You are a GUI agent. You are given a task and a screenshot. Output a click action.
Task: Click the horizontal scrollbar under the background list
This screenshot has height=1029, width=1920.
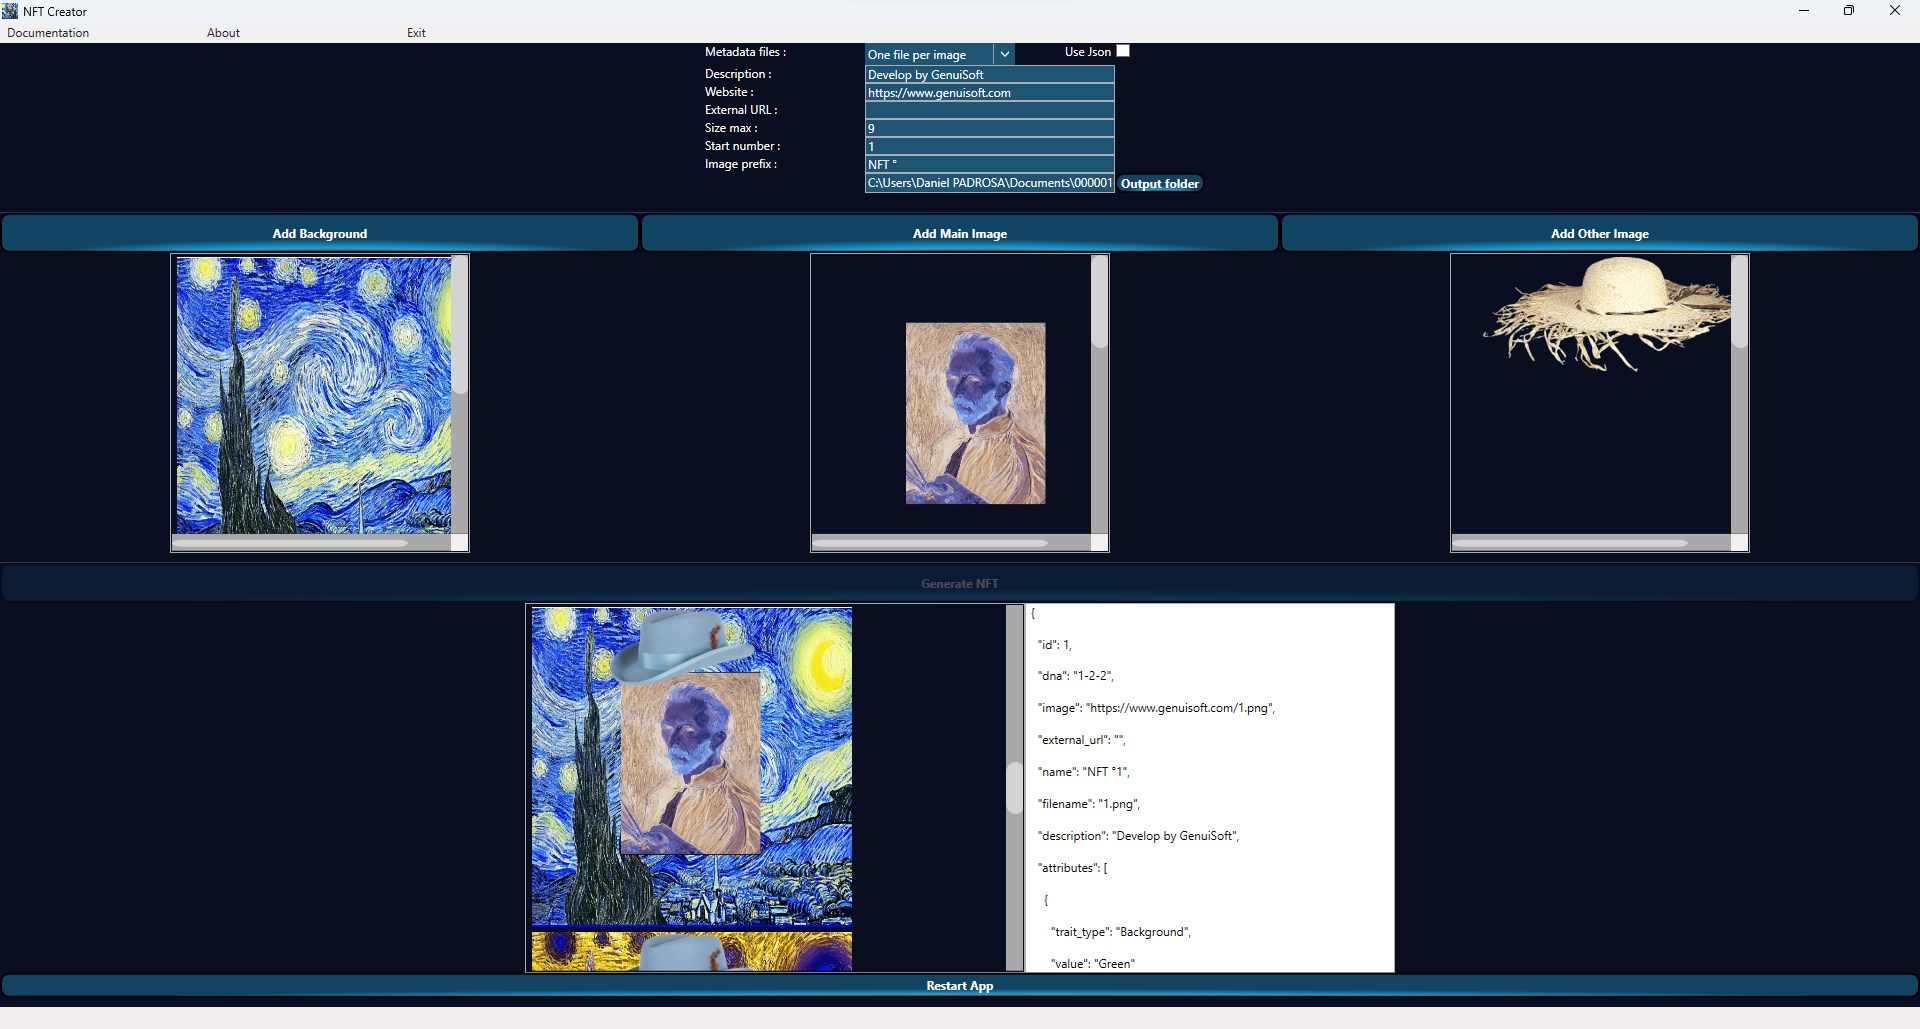pyautogui.click(x=311, y=543)
